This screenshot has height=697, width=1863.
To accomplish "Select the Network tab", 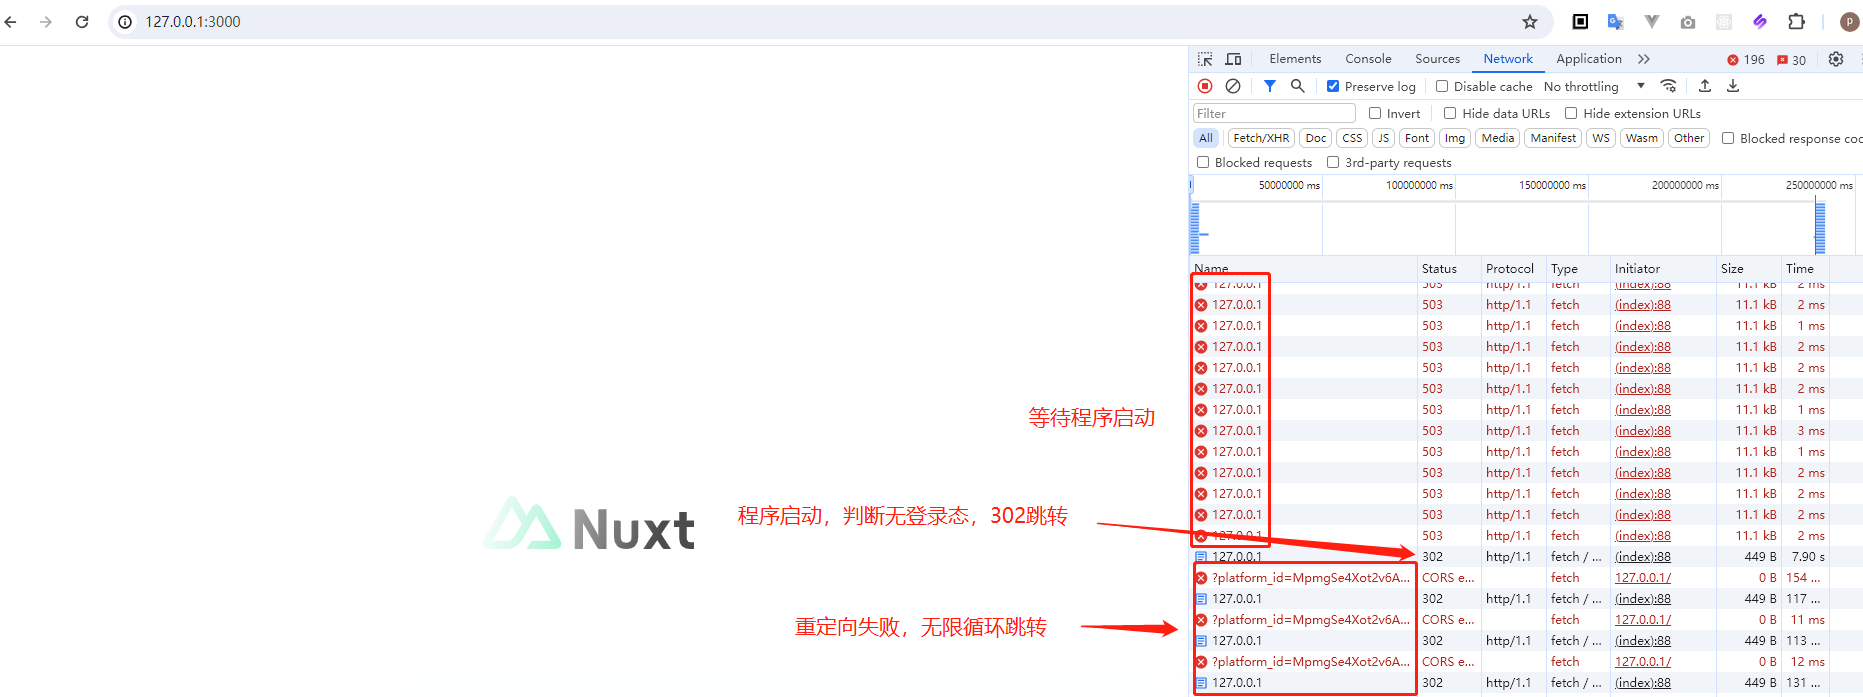I will (1508, 59).
